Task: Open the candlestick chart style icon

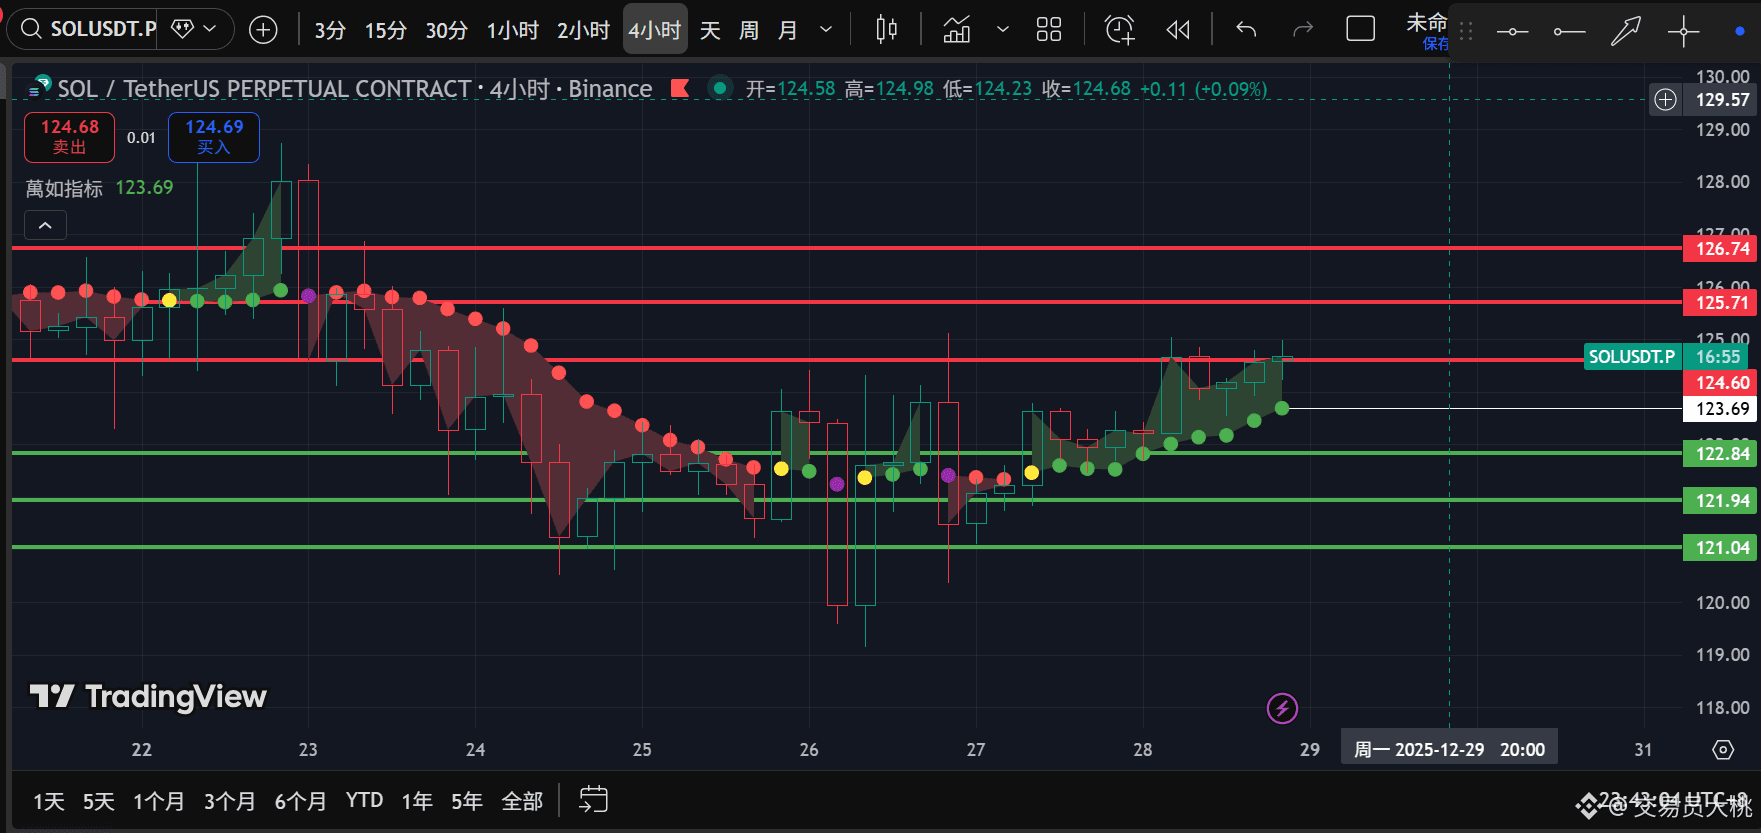Action: click(886, 30)
